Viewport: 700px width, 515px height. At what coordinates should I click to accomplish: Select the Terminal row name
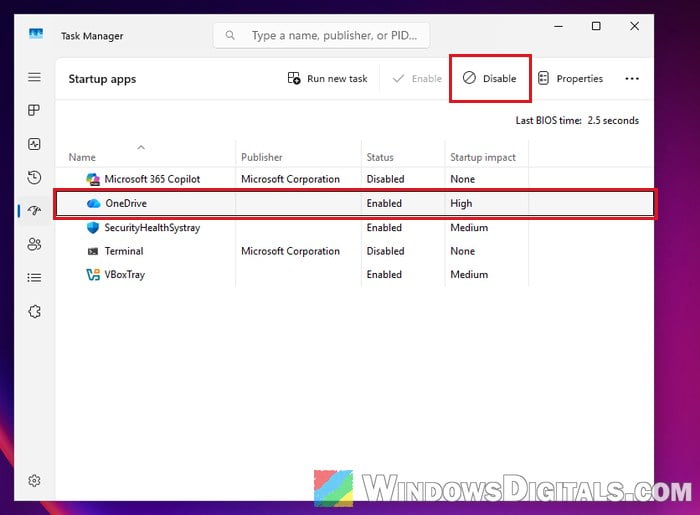pyautogui.click(x=124, y=251)
